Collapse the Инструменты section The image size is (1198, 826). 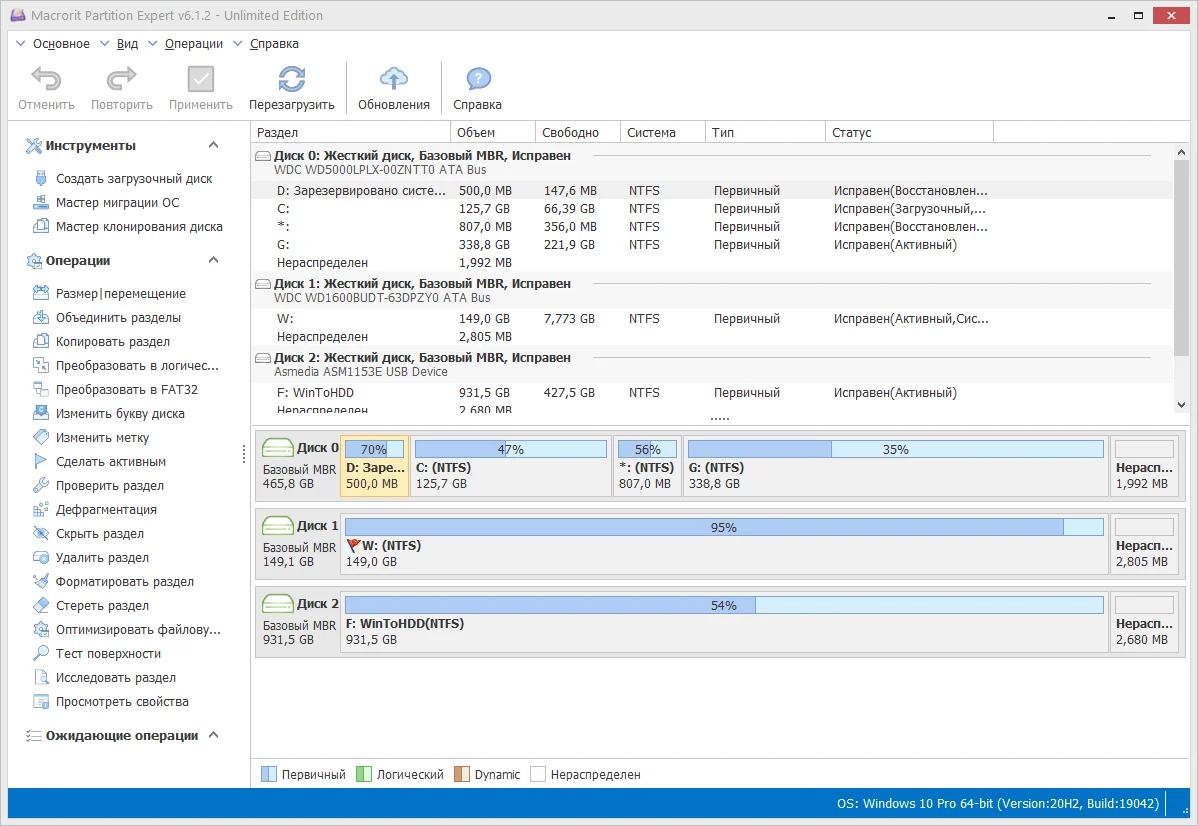click(x=213, y=145)
